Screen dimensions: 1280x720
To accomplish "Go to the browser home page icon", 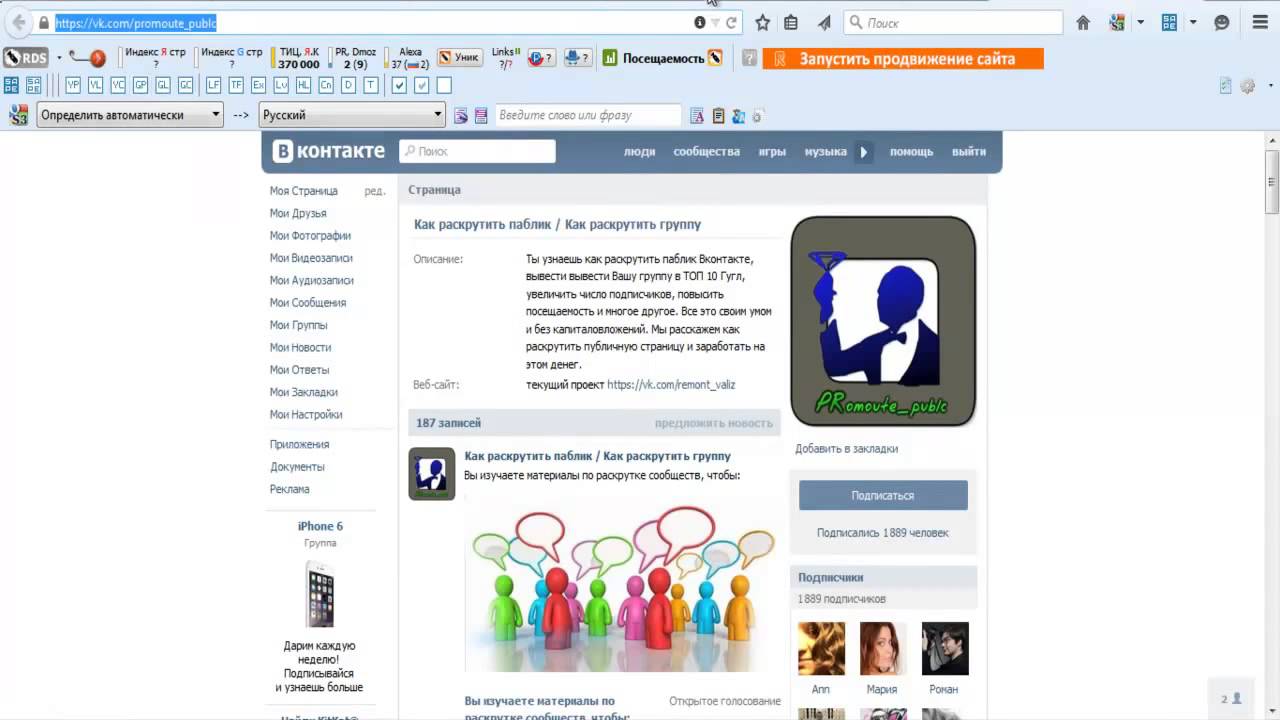I will click(1083, 22).
